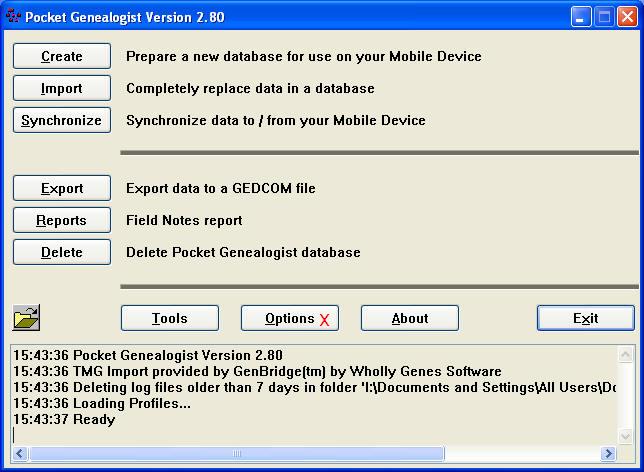Click the Create button
This screenshot has width=644, height=472.
click(62, 56)
